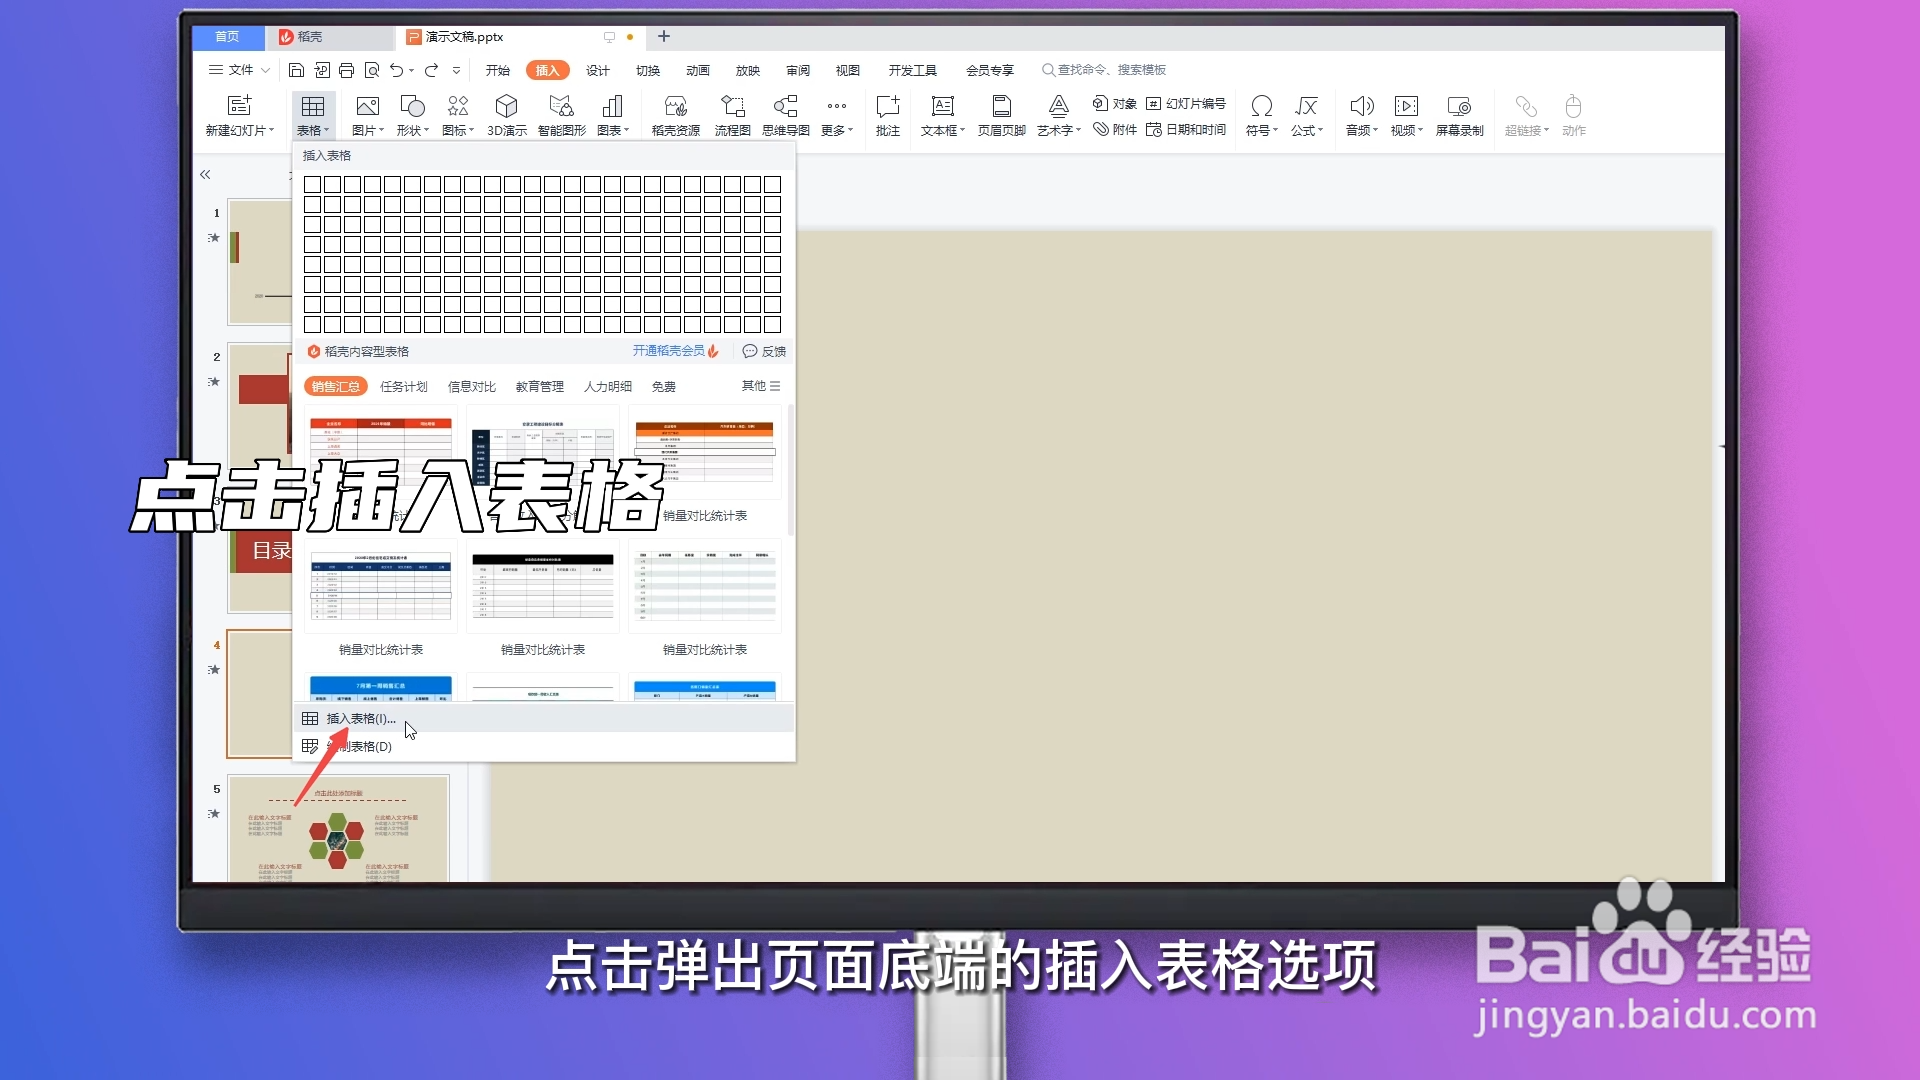Click the 流程图 (Flowchart) icon
The height and width of the screenshot is (1080, 1920).
(733, 107)
